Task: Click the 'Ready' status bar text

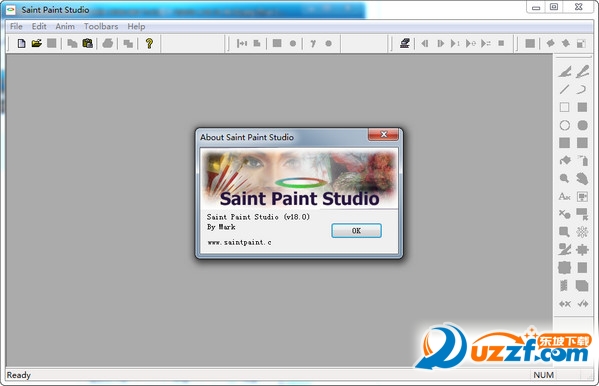Action: 19,375
